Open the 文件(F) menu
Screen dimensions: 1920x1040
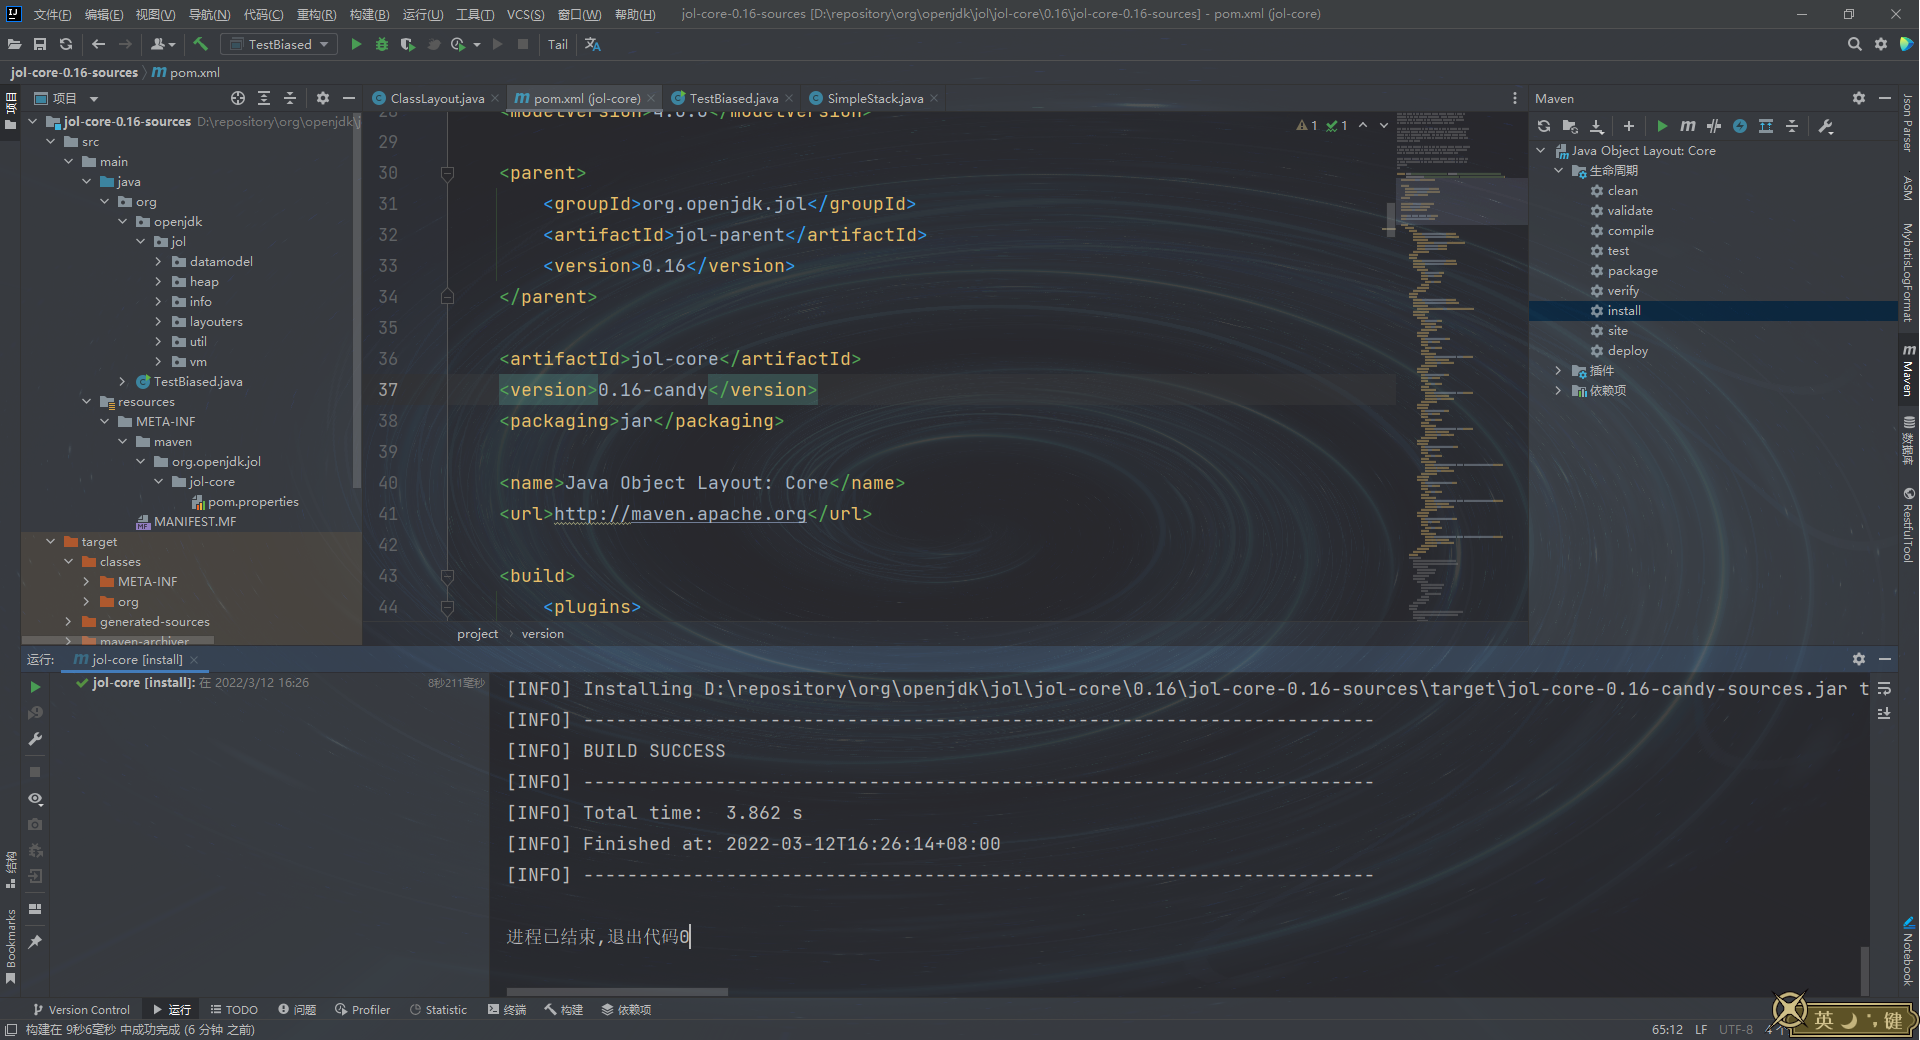tap(52, 14)
